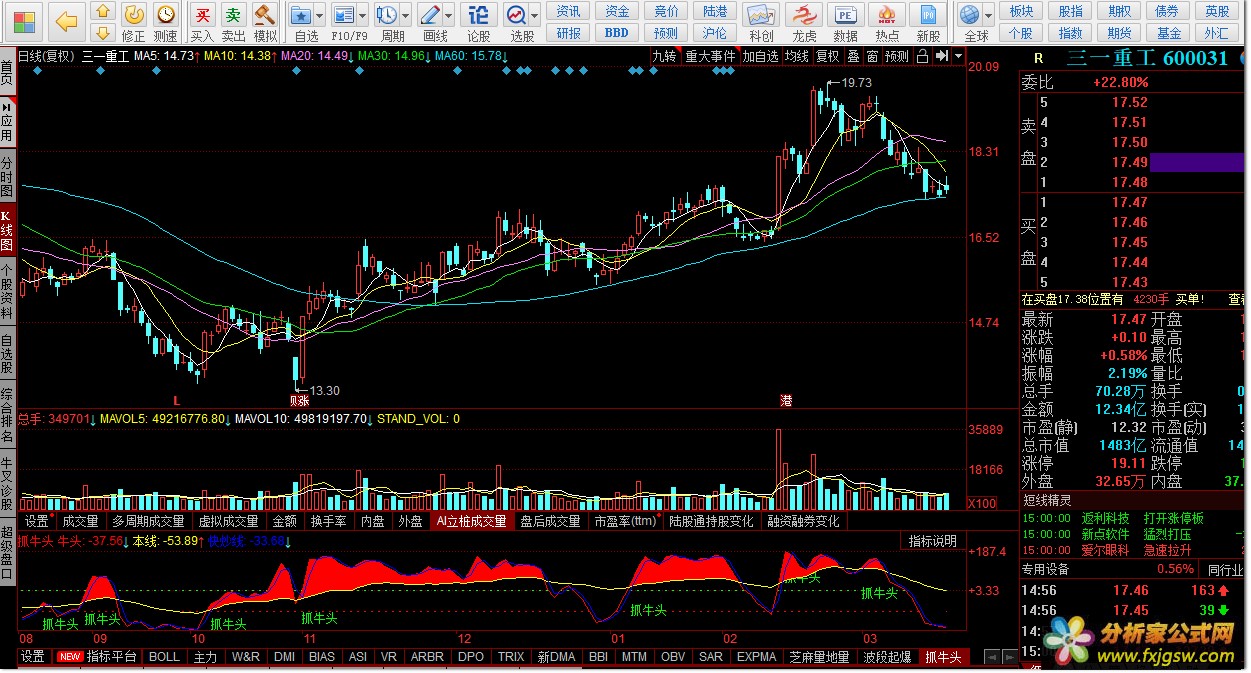Open the 热点 hot topics icon
The height and width of the screenshot is (673, 1251).
coord(887,22)
